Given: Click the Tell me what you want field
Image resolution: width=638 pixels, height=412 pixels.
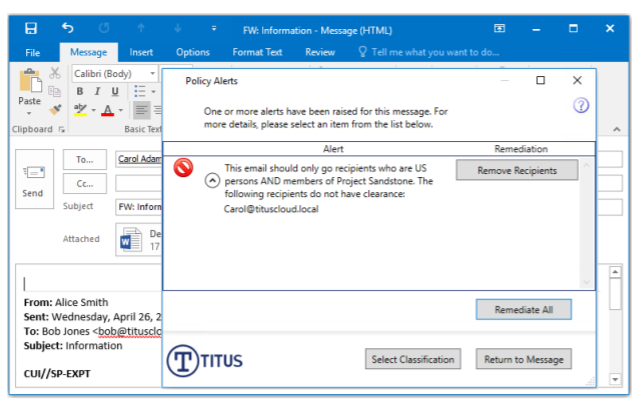Looking at the screenshot, I should [x=429, y=52].
